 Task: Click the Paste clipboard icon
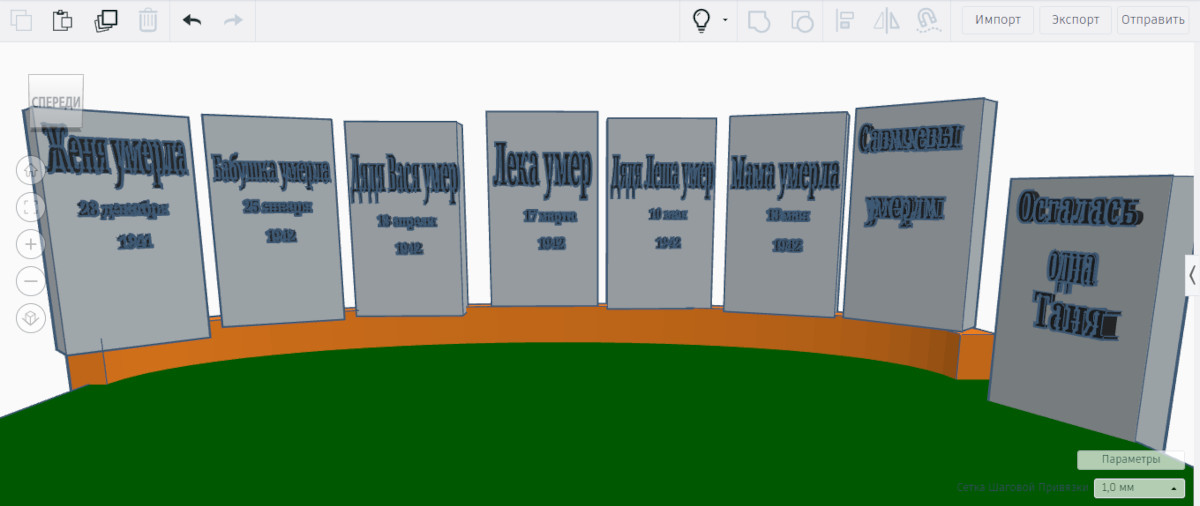(63, 20)
